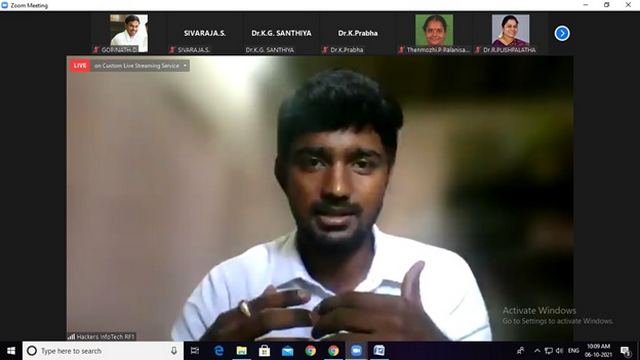640x360 pixels.
Task: Open the Windows Start menu
Action: click(x=11, y=351)
